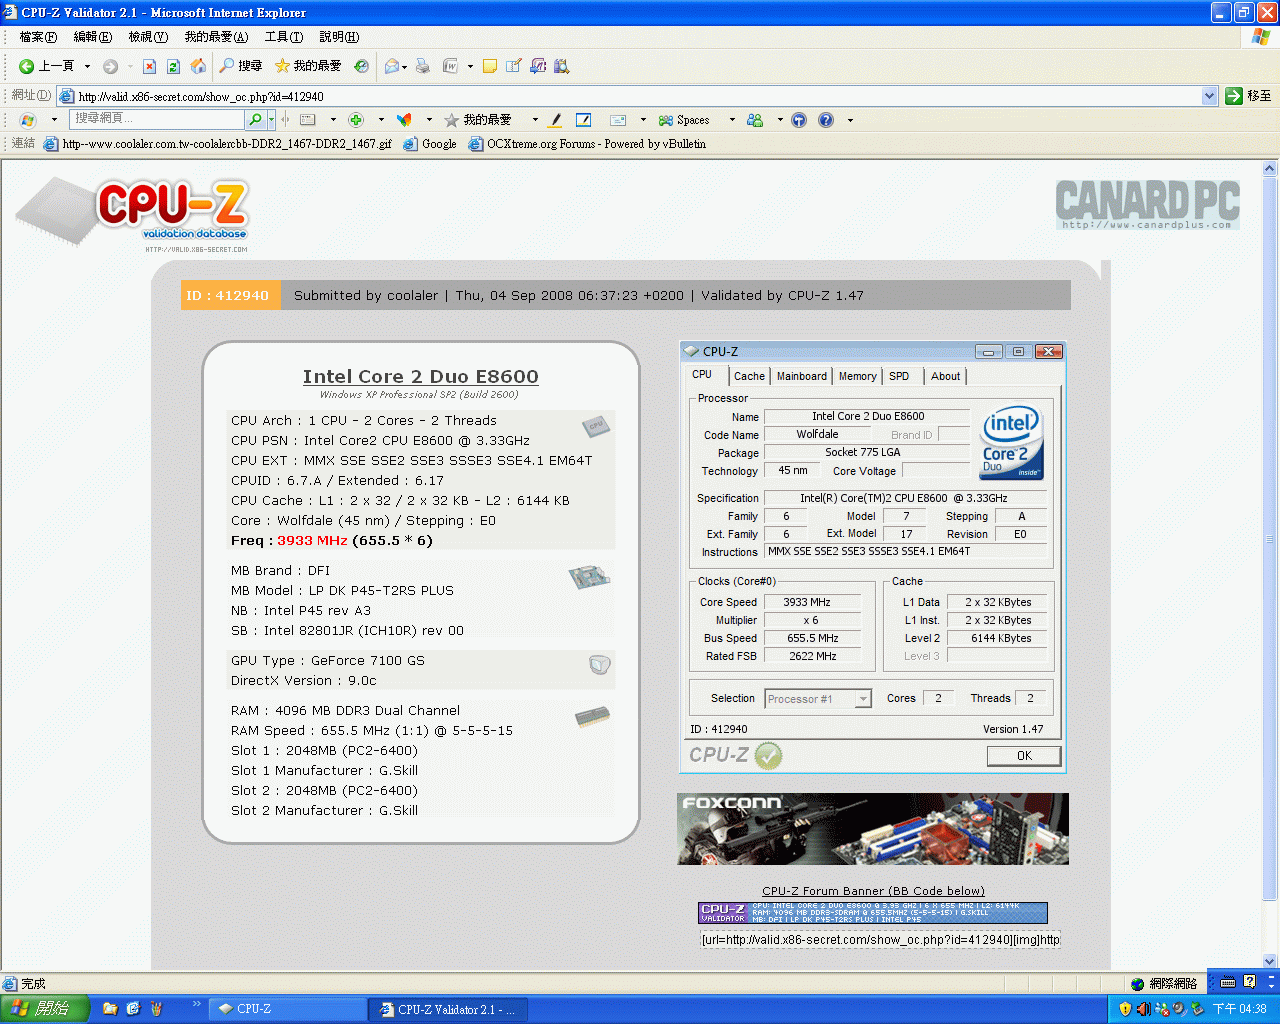1280x1024 pixels.
Task: Switch to the Cache tab in CPU-Z image
Action: pyautogui.click(x=749, y=376)
